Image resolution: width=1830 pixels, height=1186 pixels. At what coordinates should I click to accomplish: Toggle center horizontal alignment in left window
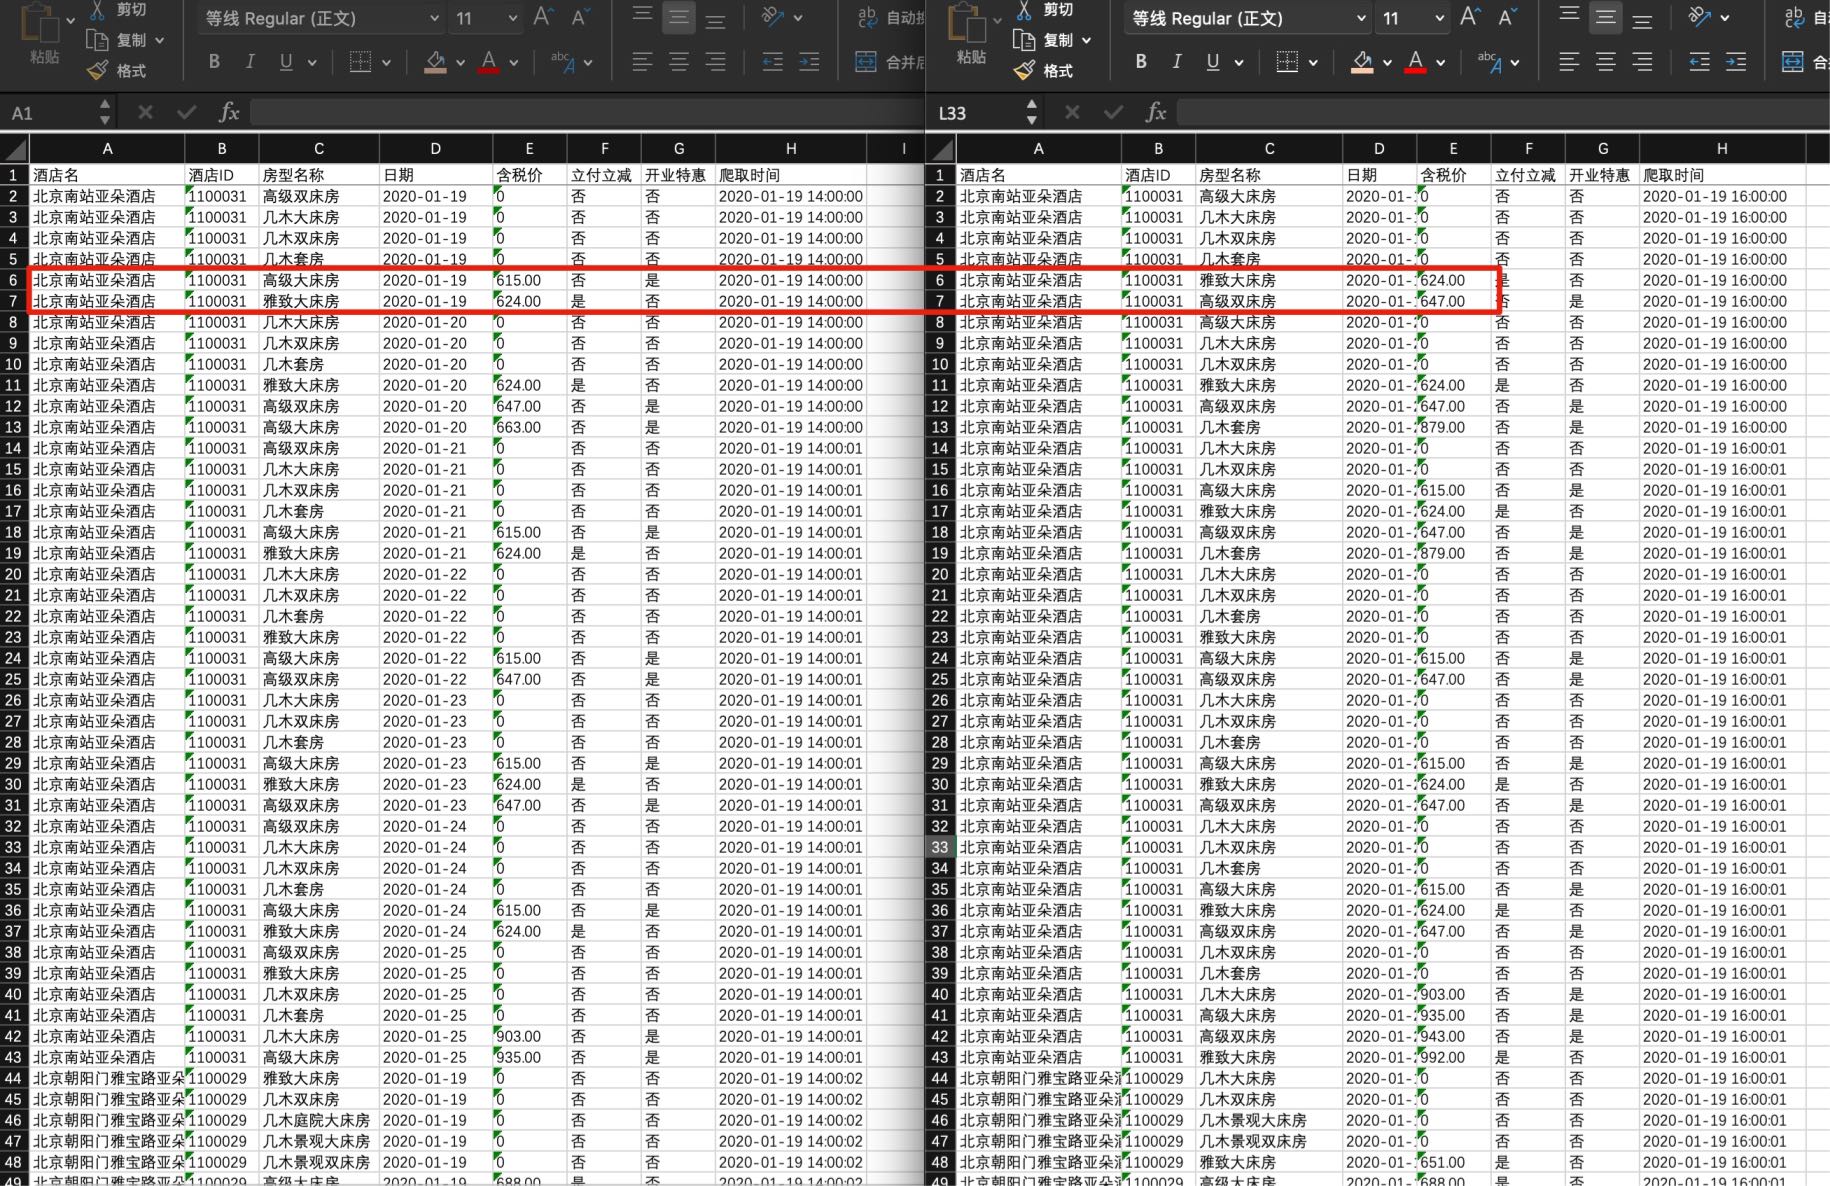pos(679,62)
